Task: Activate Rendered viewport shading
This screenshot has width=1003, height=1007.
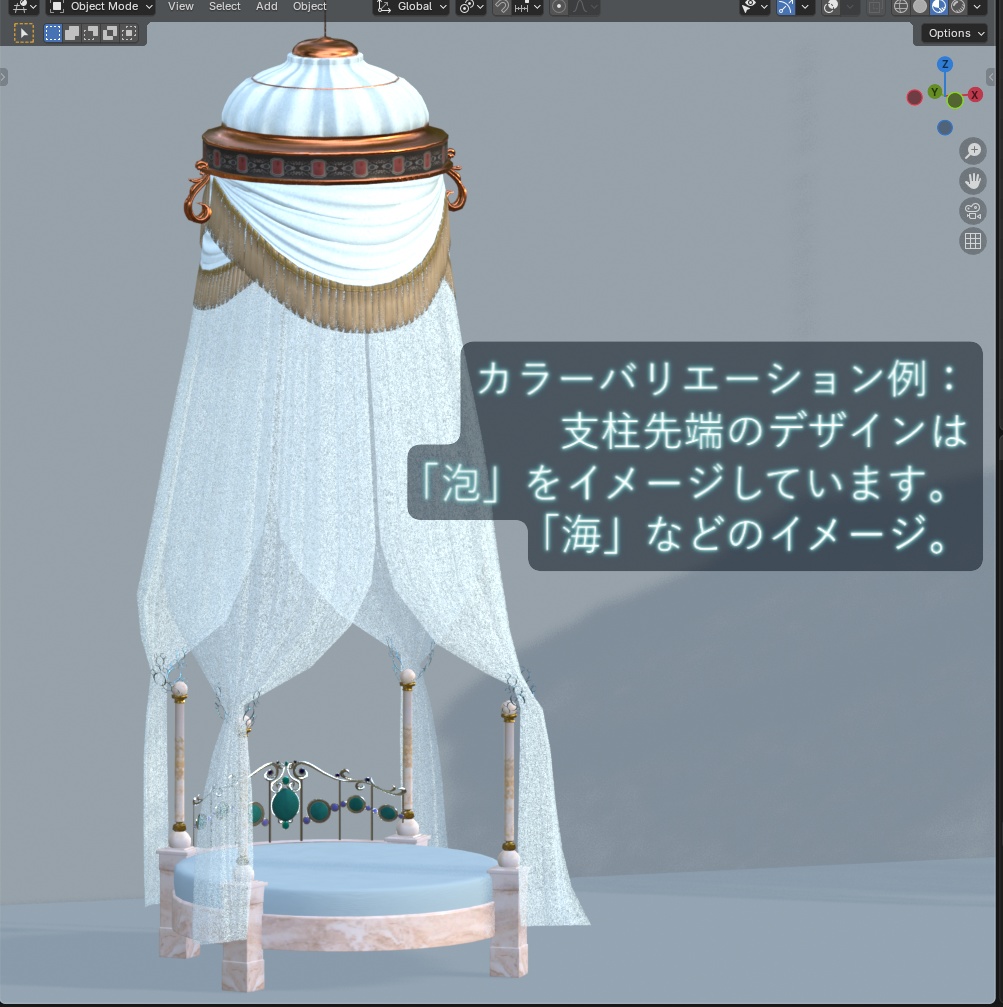Action: point(957,7)
